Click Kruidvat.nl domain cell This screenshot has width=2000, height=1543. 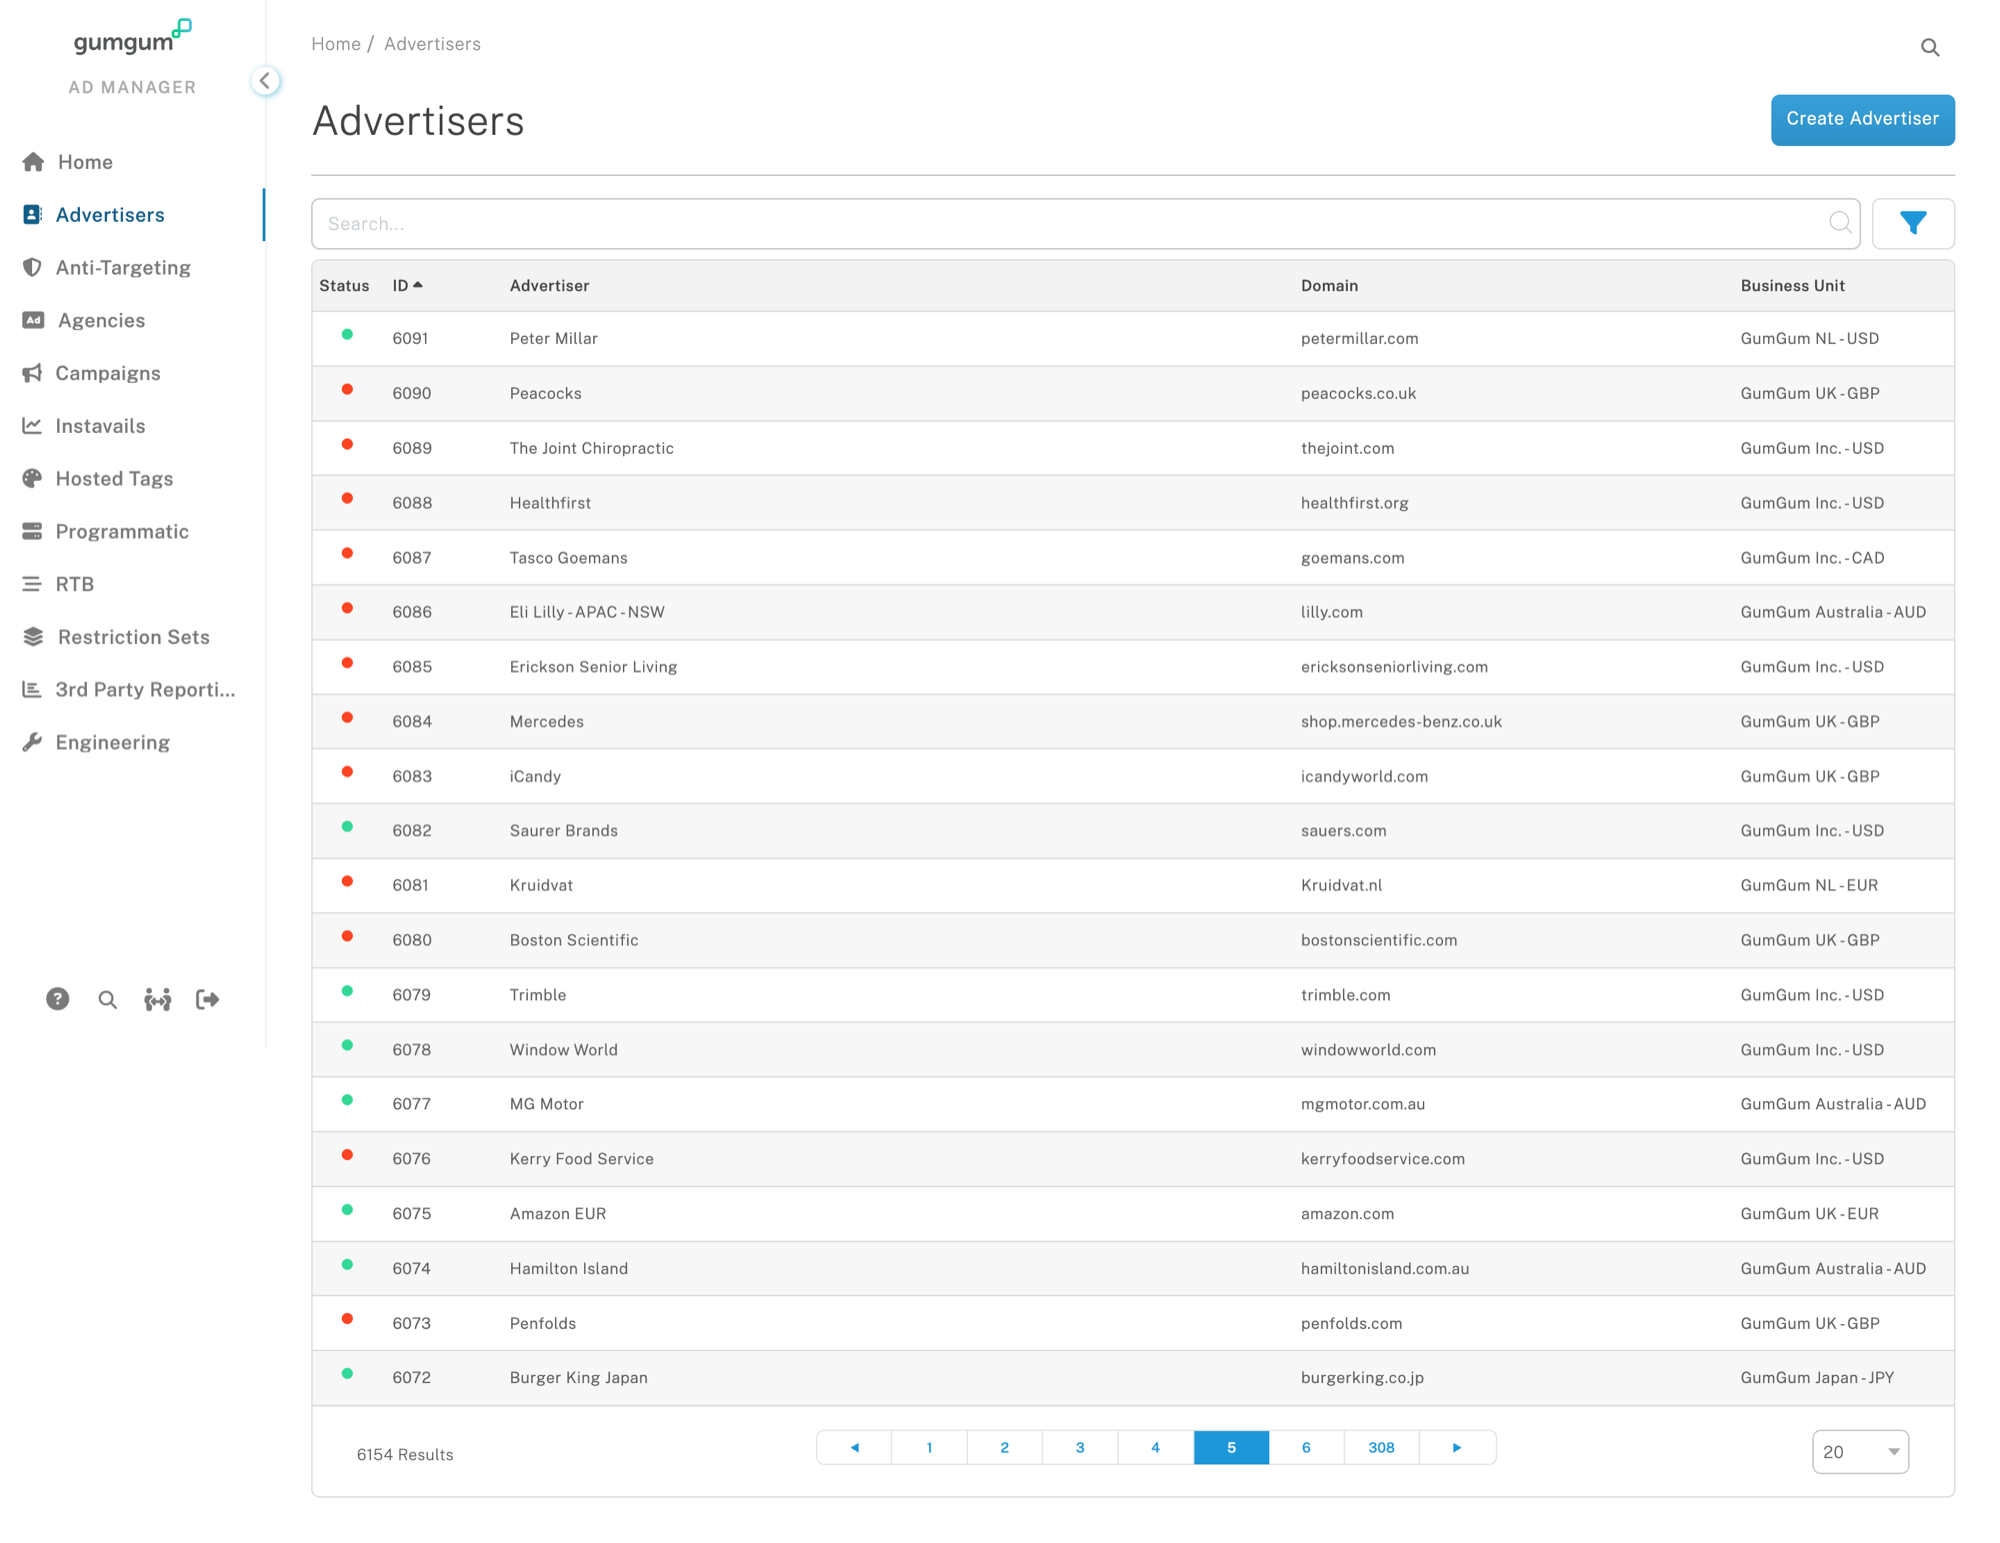1341,885
